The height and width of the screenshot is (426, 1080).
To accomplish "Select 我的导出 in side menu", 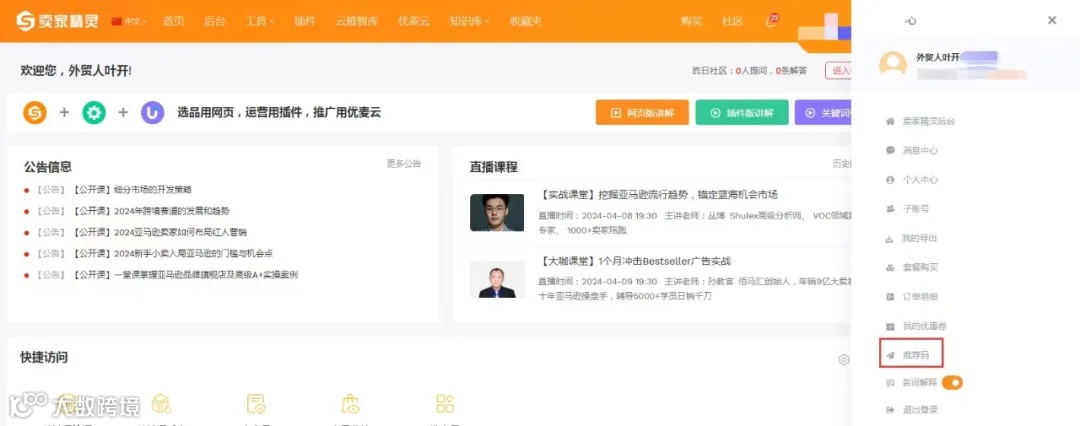I will point(920,239).
